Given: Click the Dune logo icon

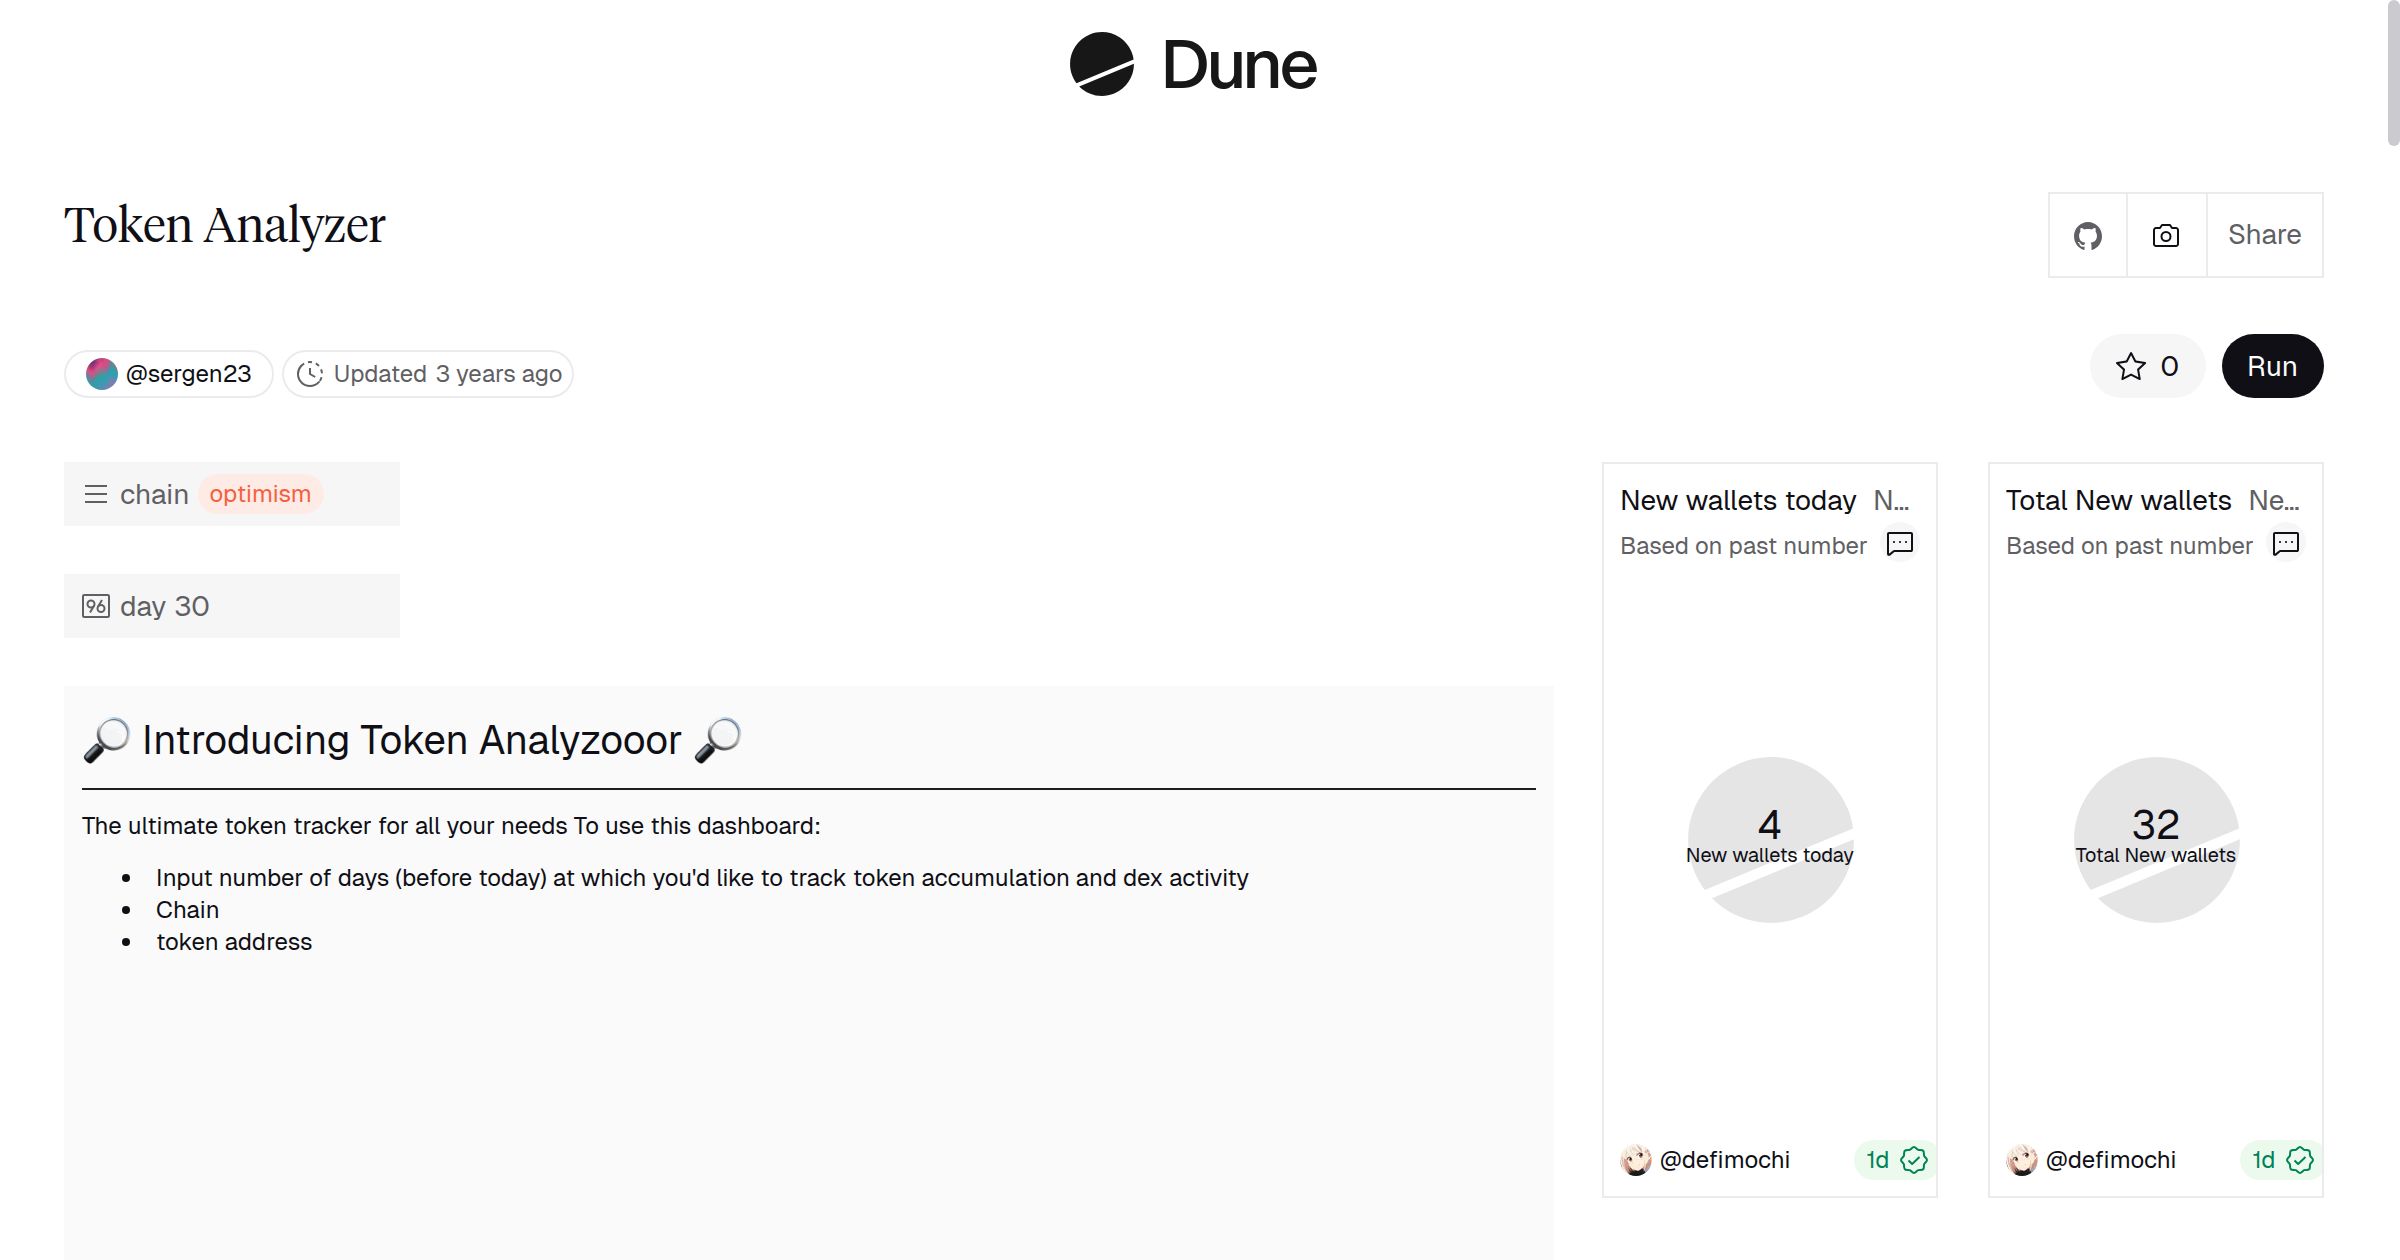Looking at the screenshot, I should (1101, 65).
